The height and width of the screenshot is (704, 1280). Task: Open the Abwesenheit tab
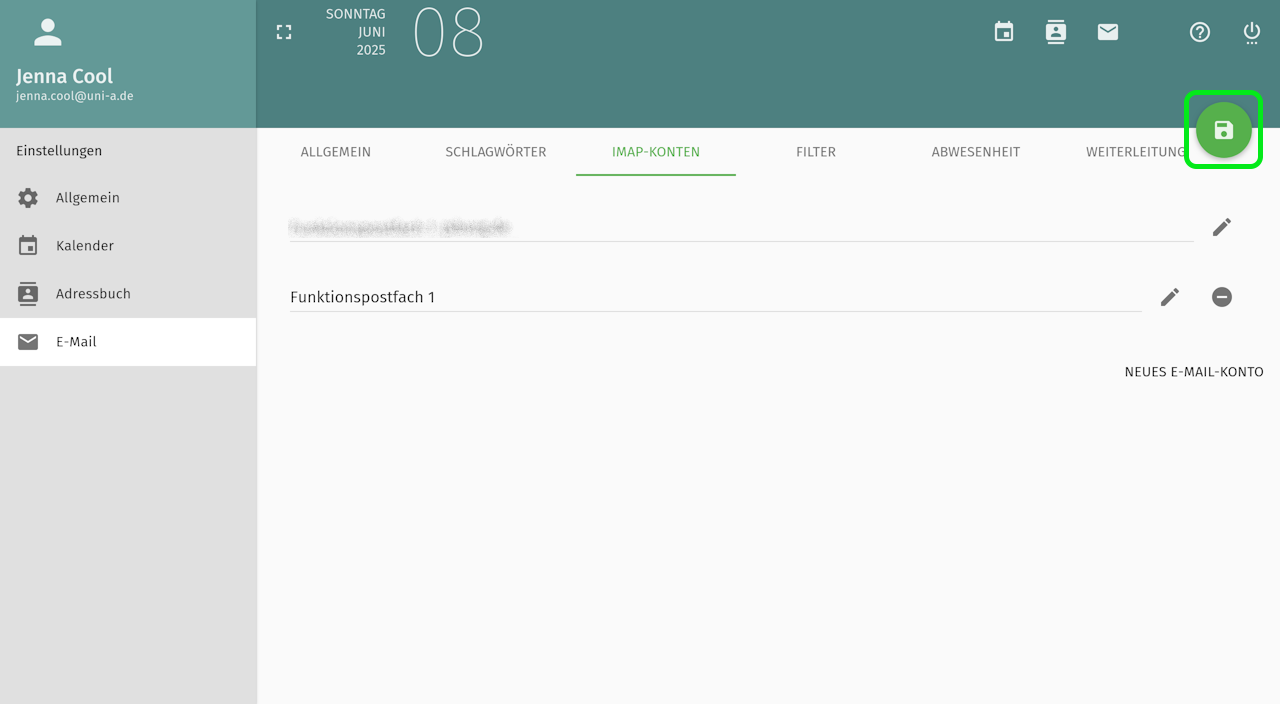976,152
